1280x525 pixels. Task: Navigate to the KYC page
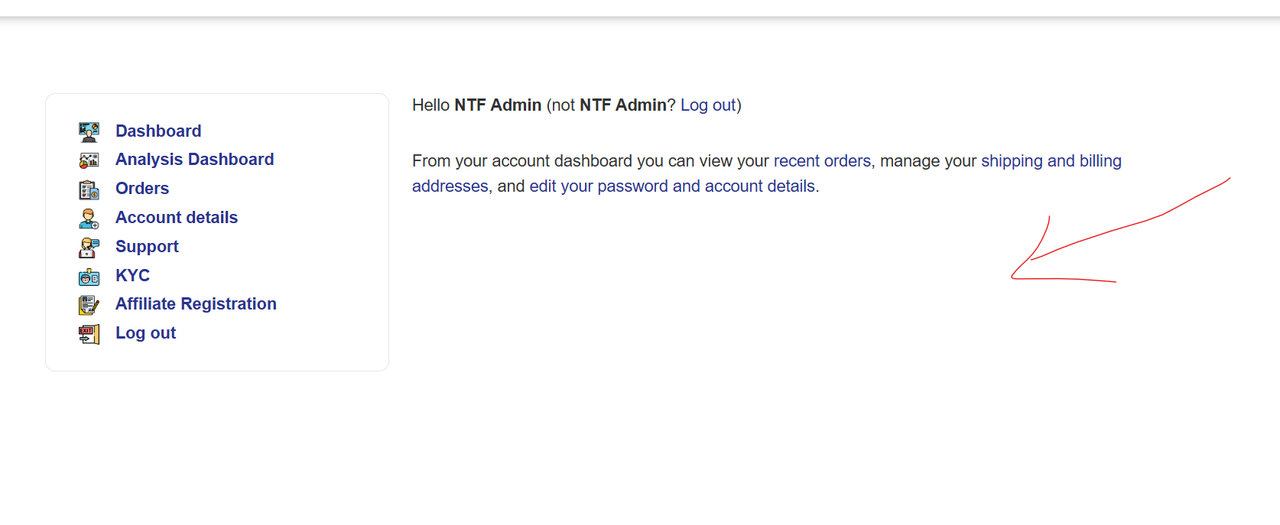[132, 275]
